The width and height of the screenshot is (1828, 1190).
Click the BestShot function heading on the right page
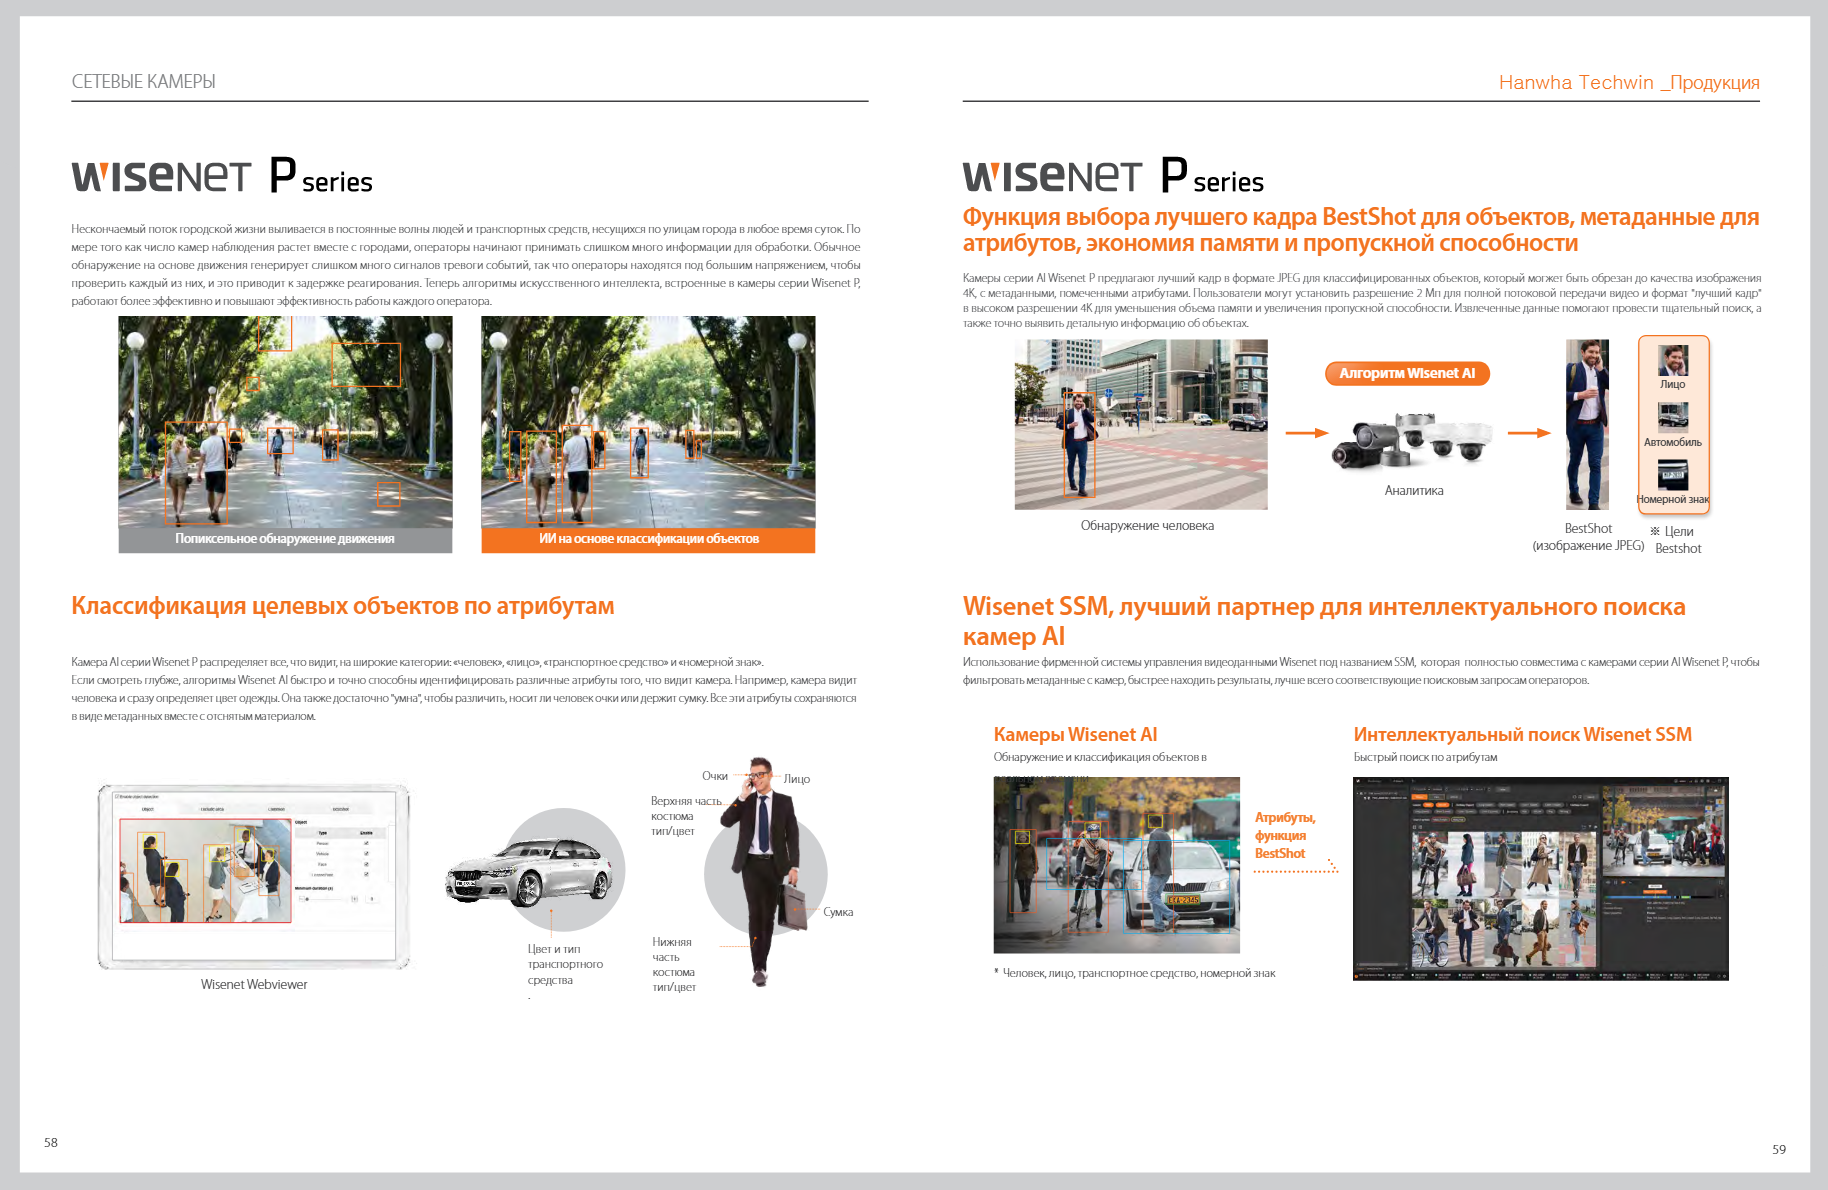[1361, 230]
